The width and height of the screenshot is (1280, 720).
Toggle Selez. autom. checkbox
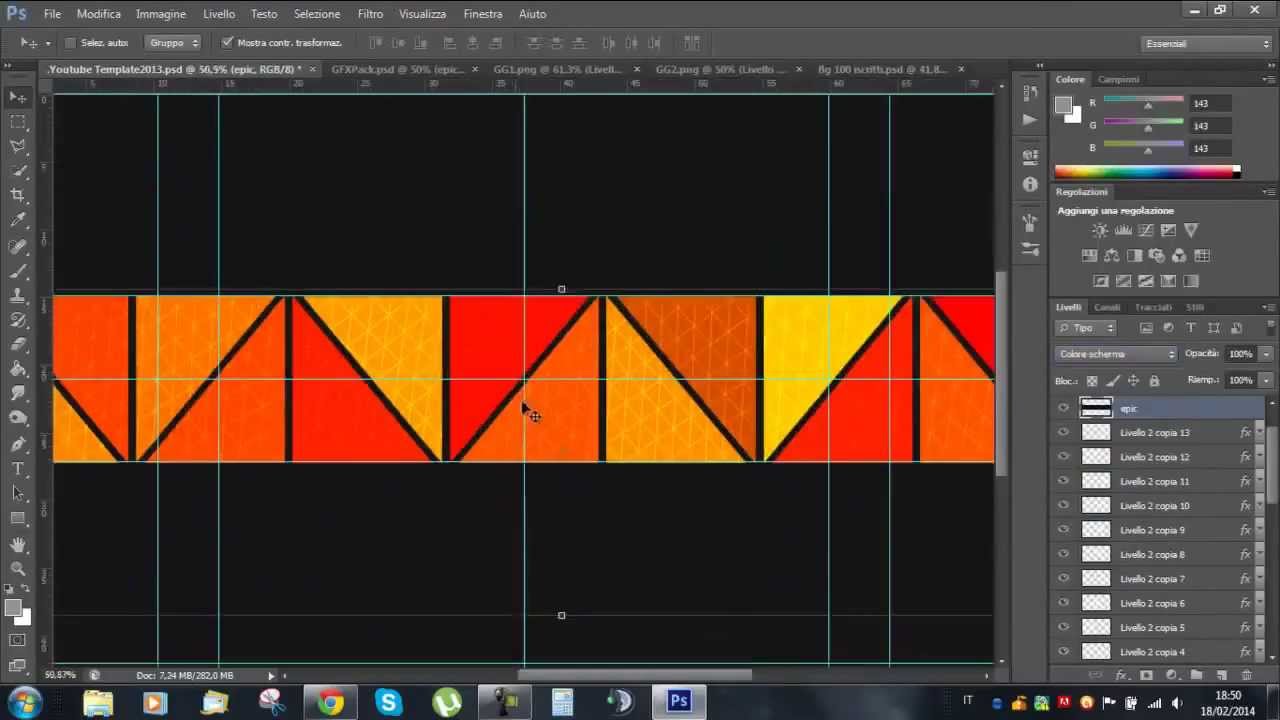point(70,43)
